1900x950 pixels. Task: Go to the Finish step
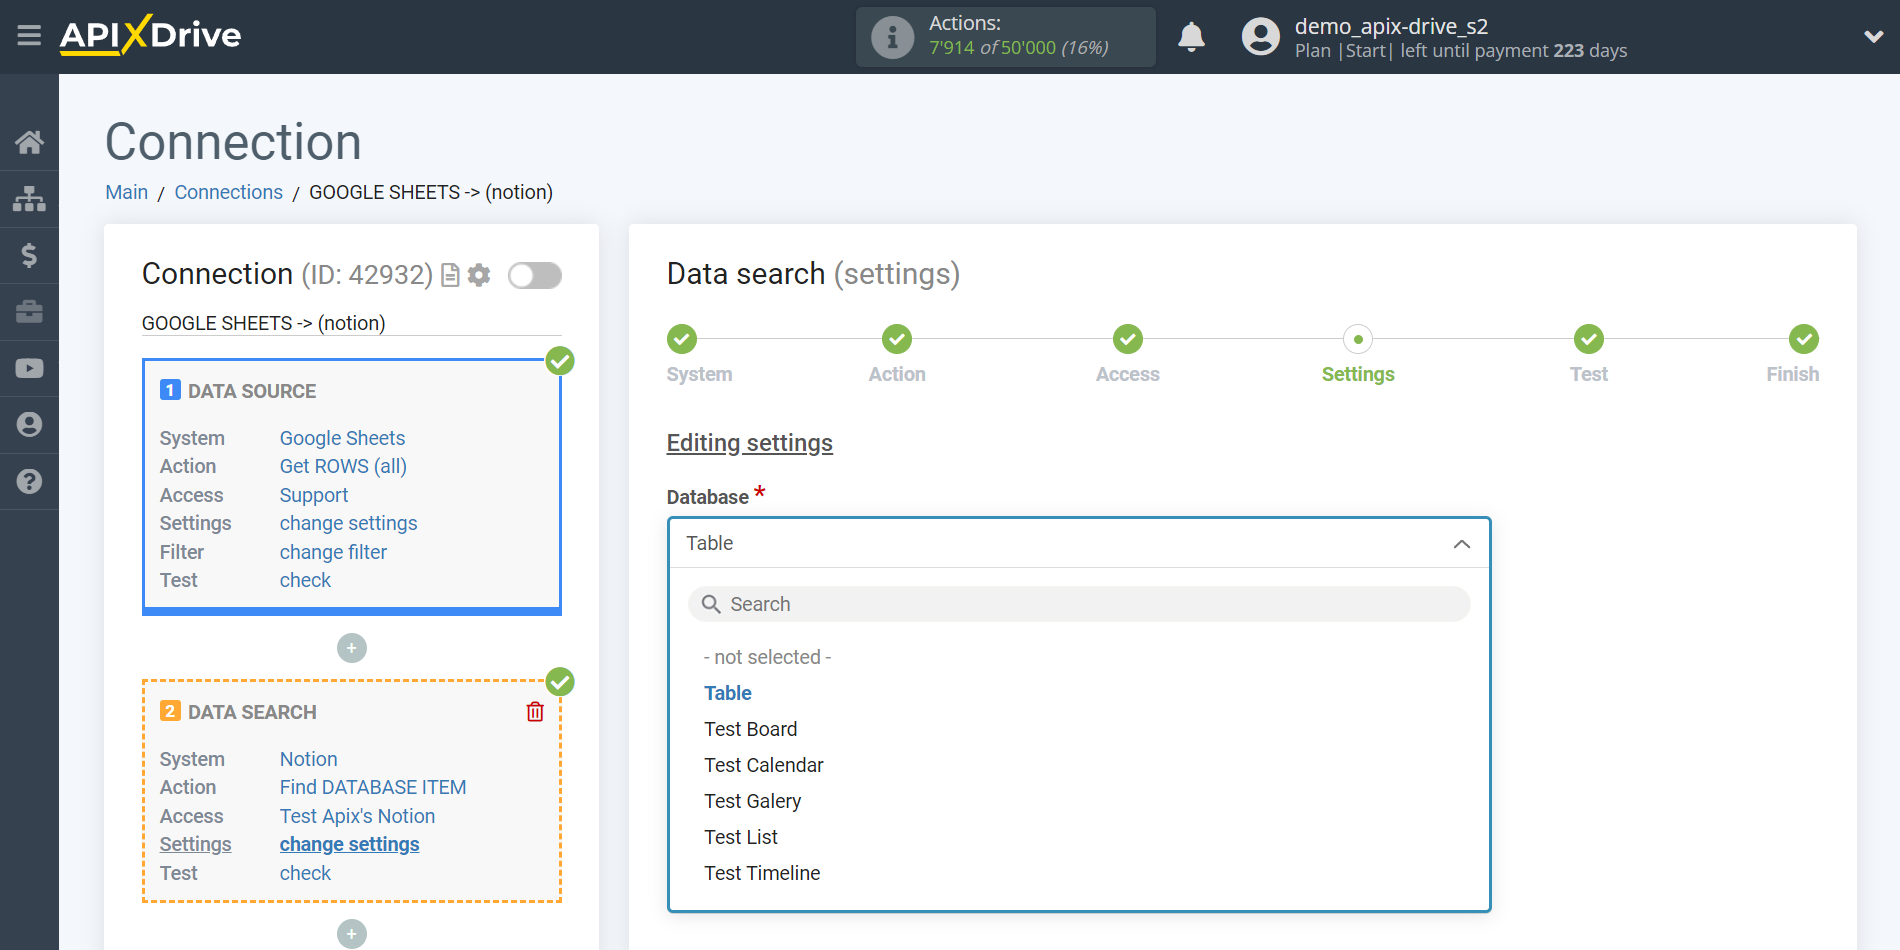[1804, 339]
